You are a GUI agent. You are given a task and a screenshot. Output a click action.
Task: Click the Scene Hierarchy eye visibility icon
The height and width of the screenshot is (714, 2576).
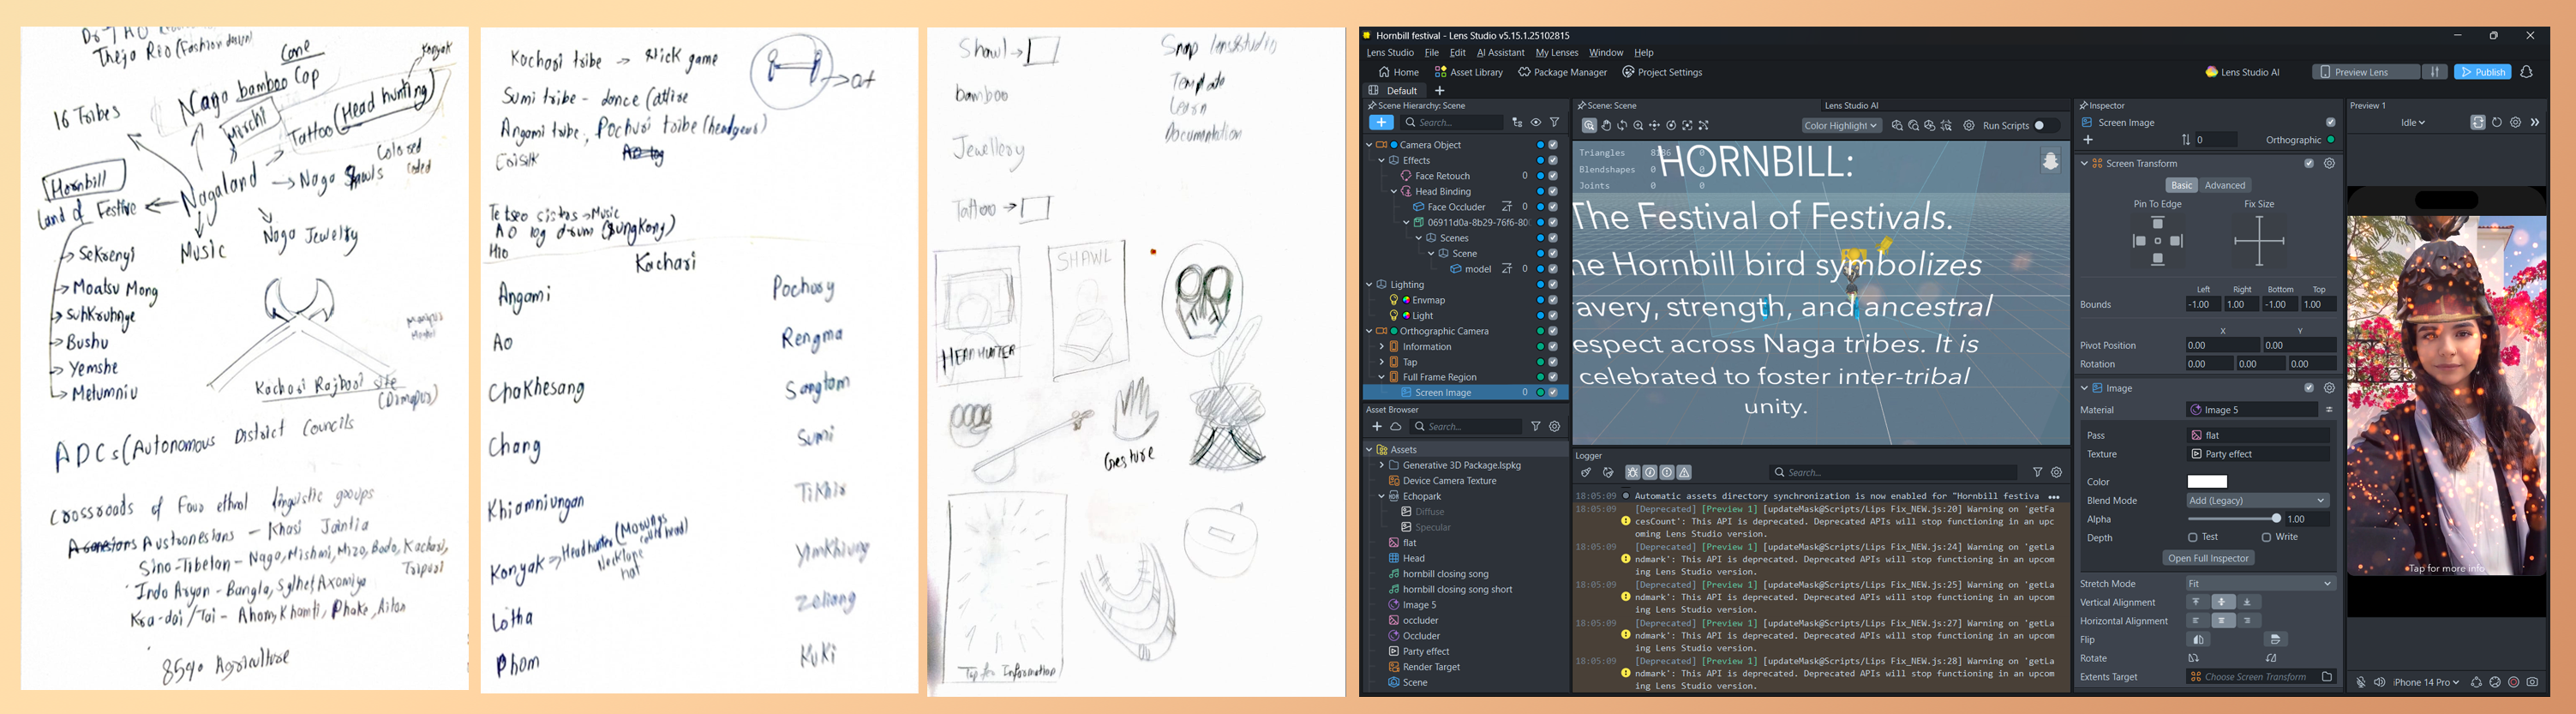tap(1536, 122)
